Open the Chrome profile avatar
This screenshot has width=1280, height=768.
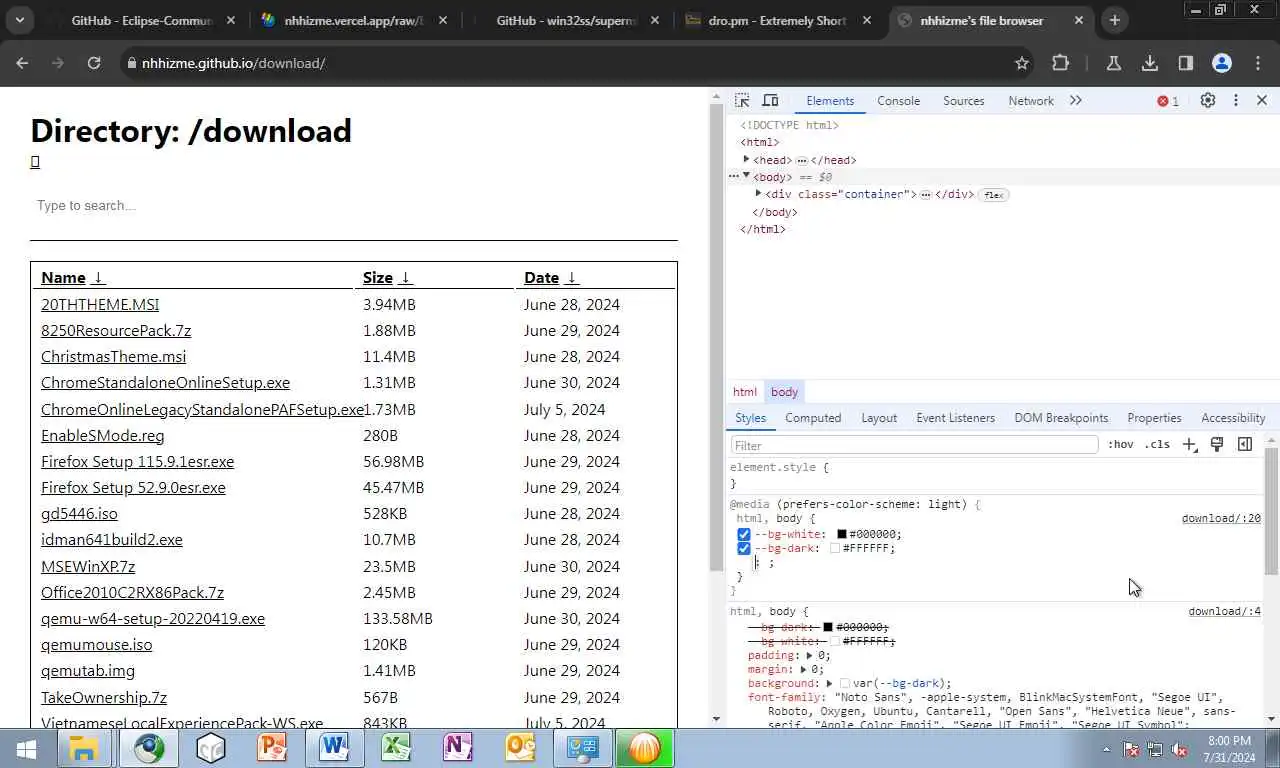click(x=1222, y=63)
